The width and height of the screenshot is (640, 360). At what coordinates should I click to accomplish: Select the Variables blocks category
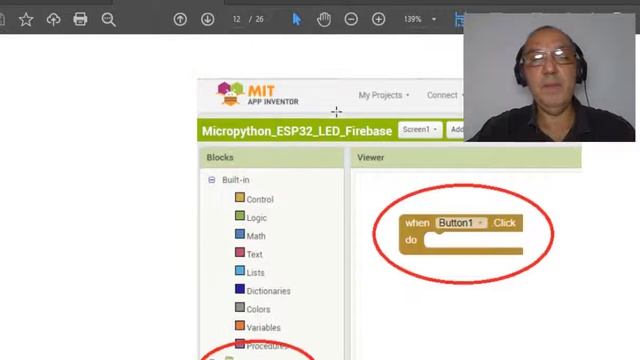(x=263, y=328)
